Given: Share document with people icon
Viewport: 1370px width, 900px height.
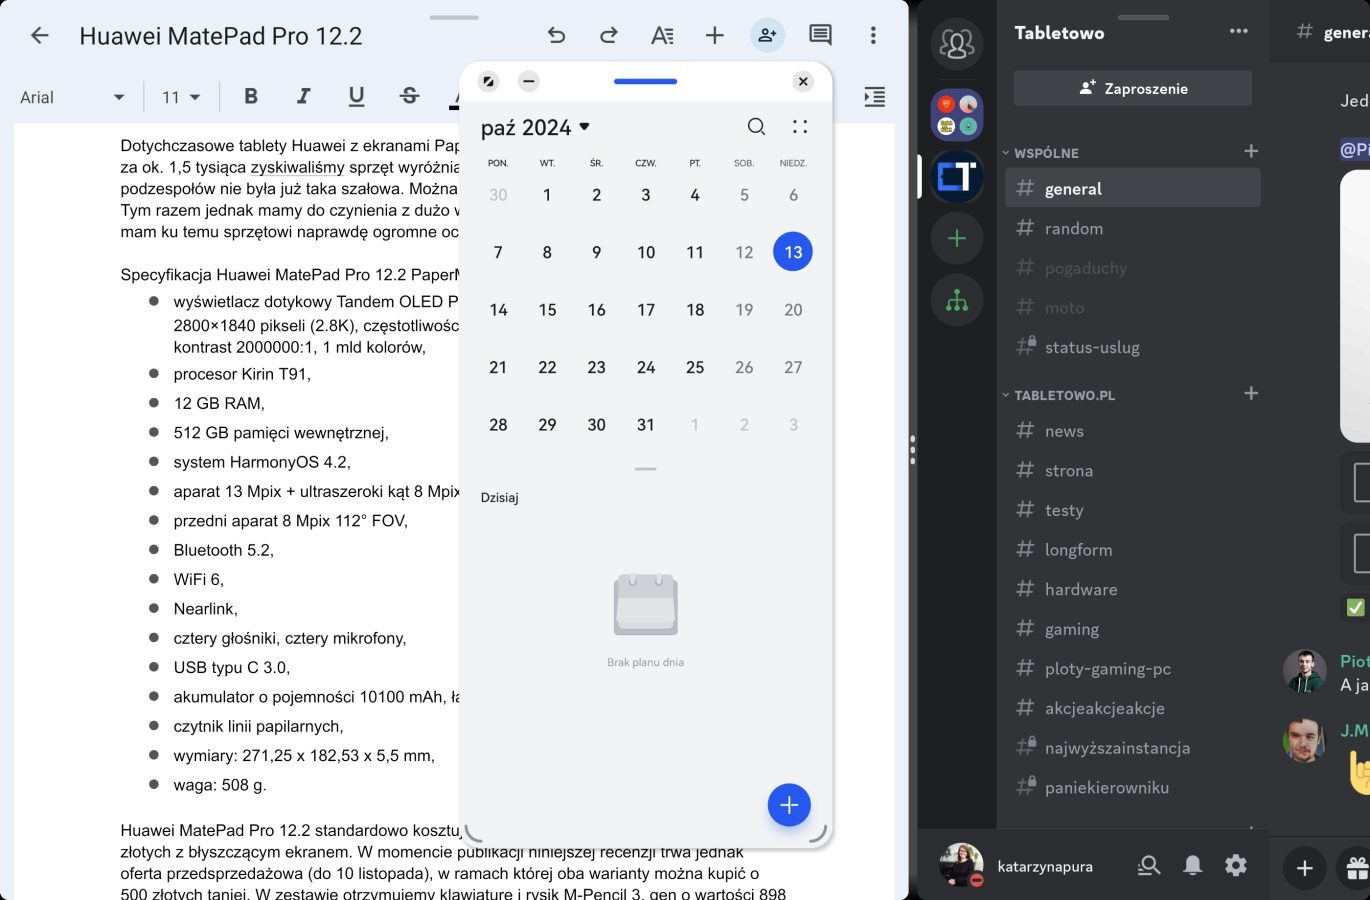Looking at the screenshot, I should point(767,36).
